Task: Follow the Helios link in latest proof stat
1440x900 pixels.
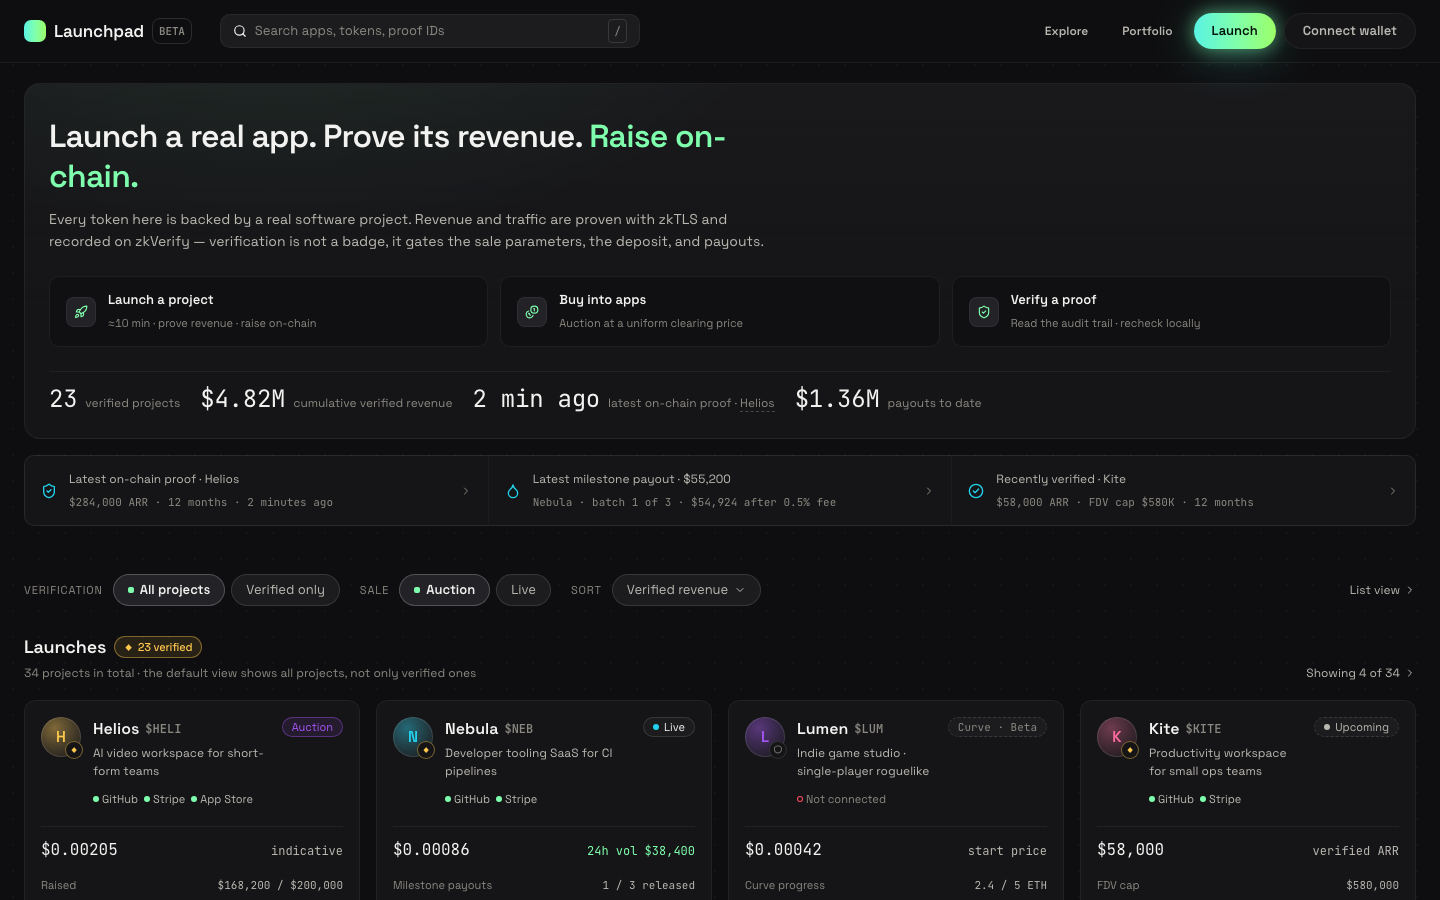Action: (x=757, y=403)
